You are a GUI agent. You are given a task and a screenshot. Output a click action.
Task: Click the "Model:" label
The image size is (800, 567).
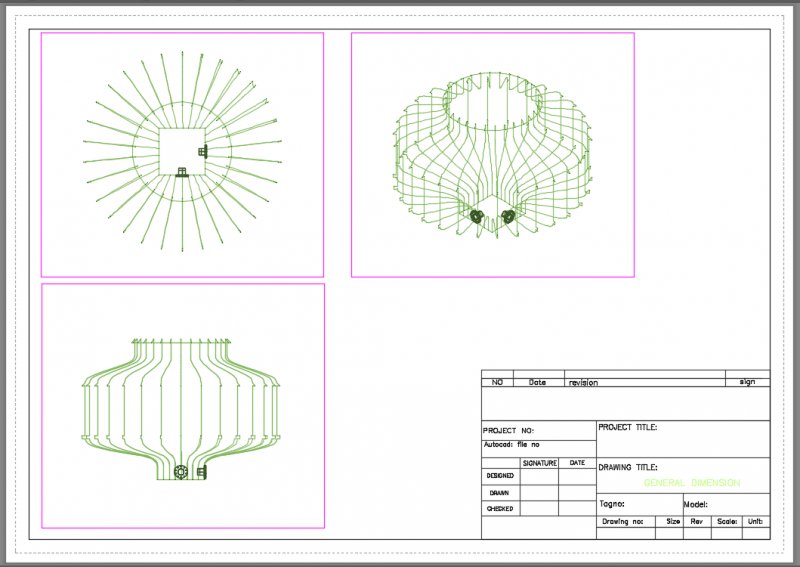[695, 504]
